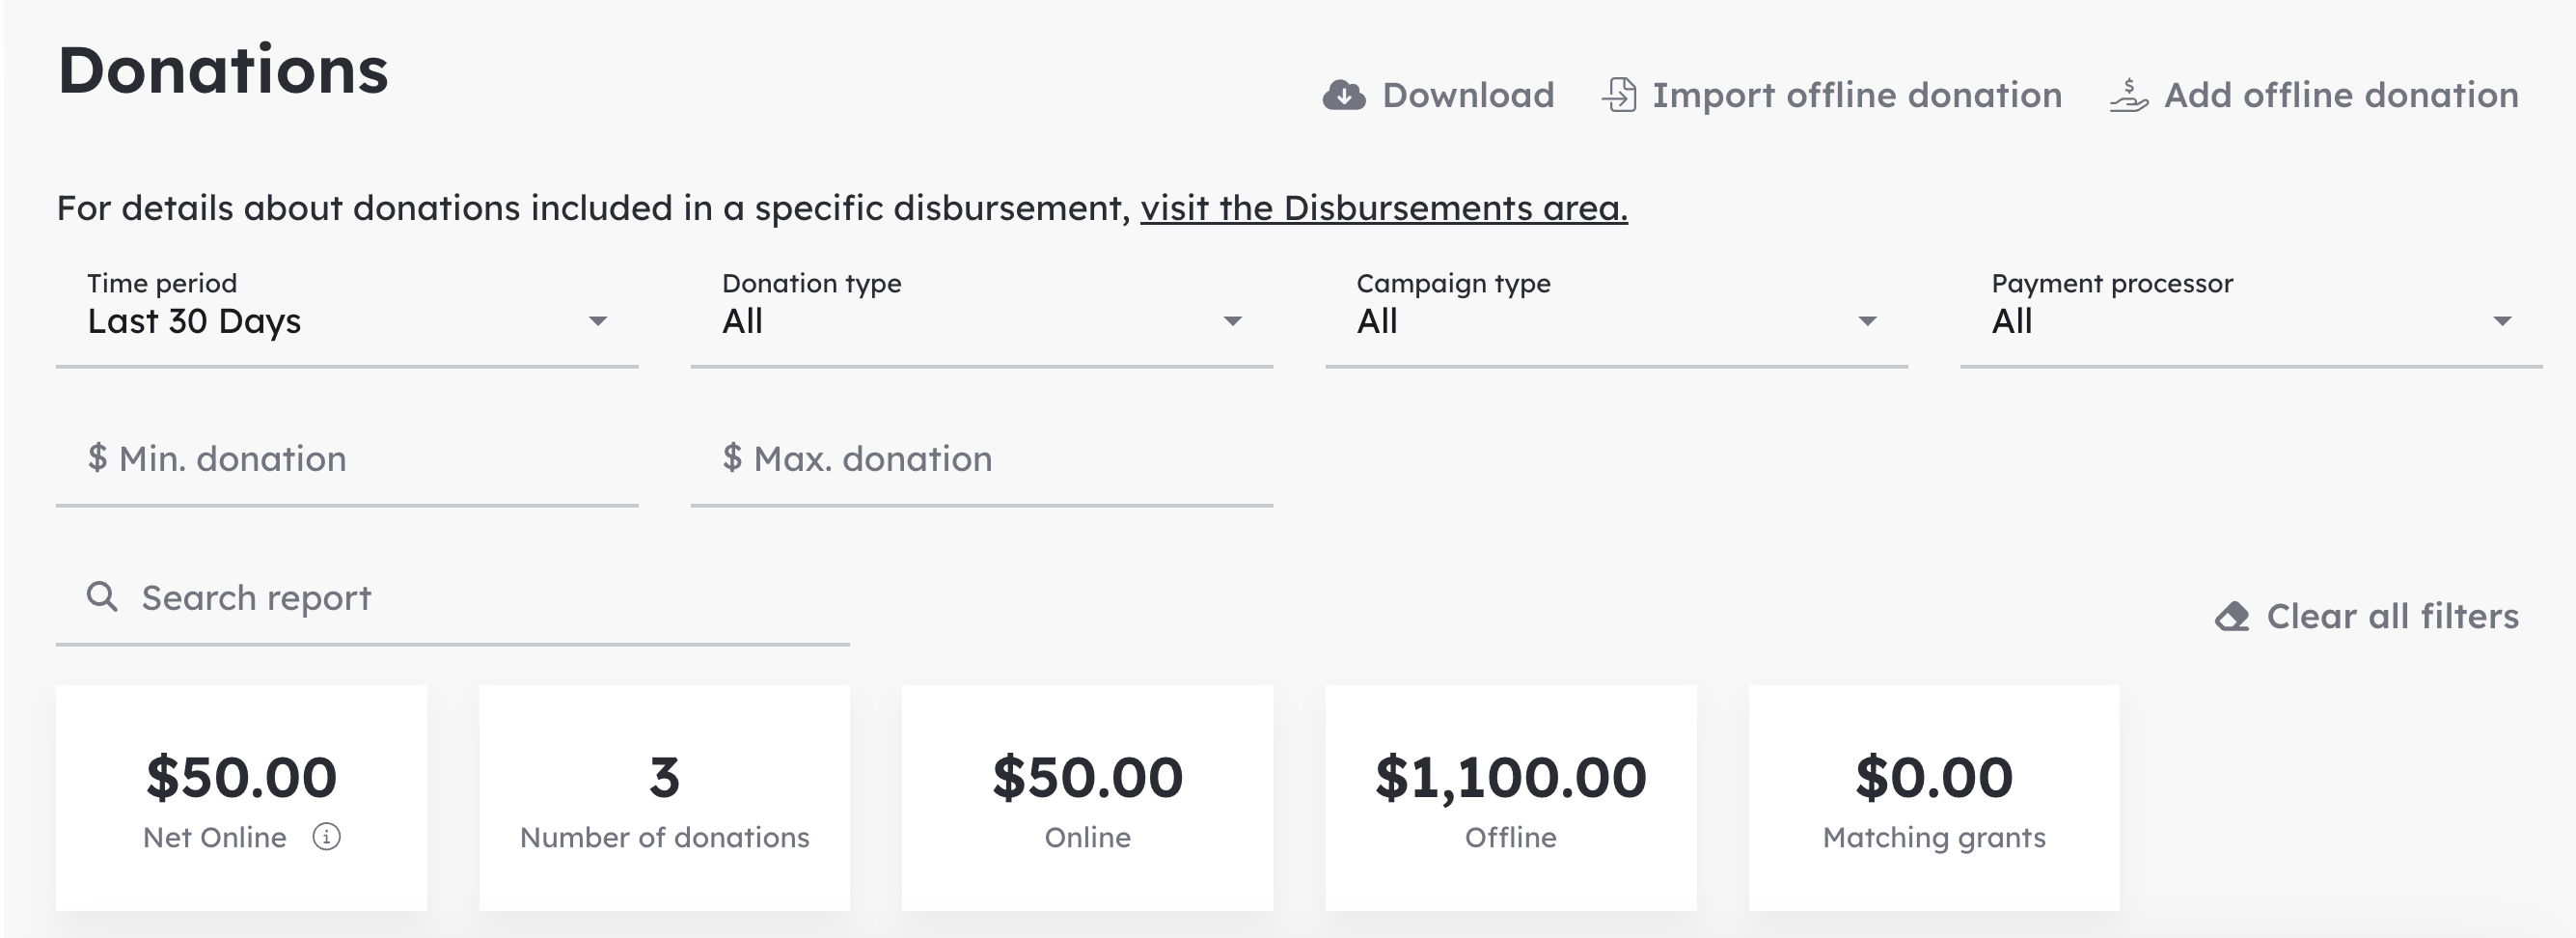Click the magnifying glass search icon
Viewport: 2576px width, 938px height.
pos(102,596)
